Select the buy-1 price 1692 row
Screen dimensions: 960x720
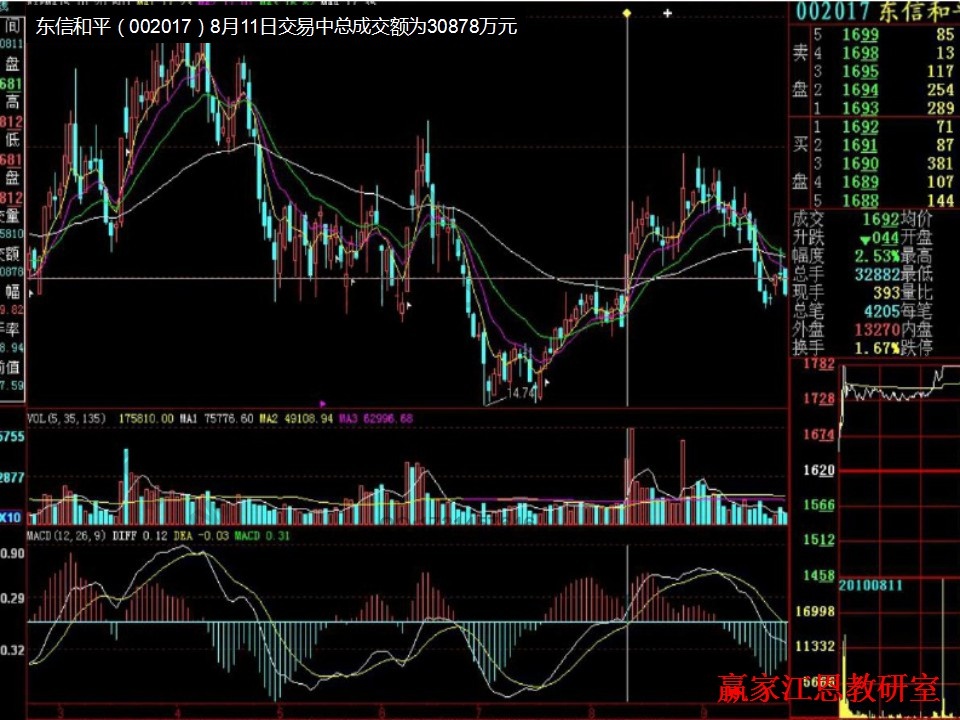[x=860, y=127]
